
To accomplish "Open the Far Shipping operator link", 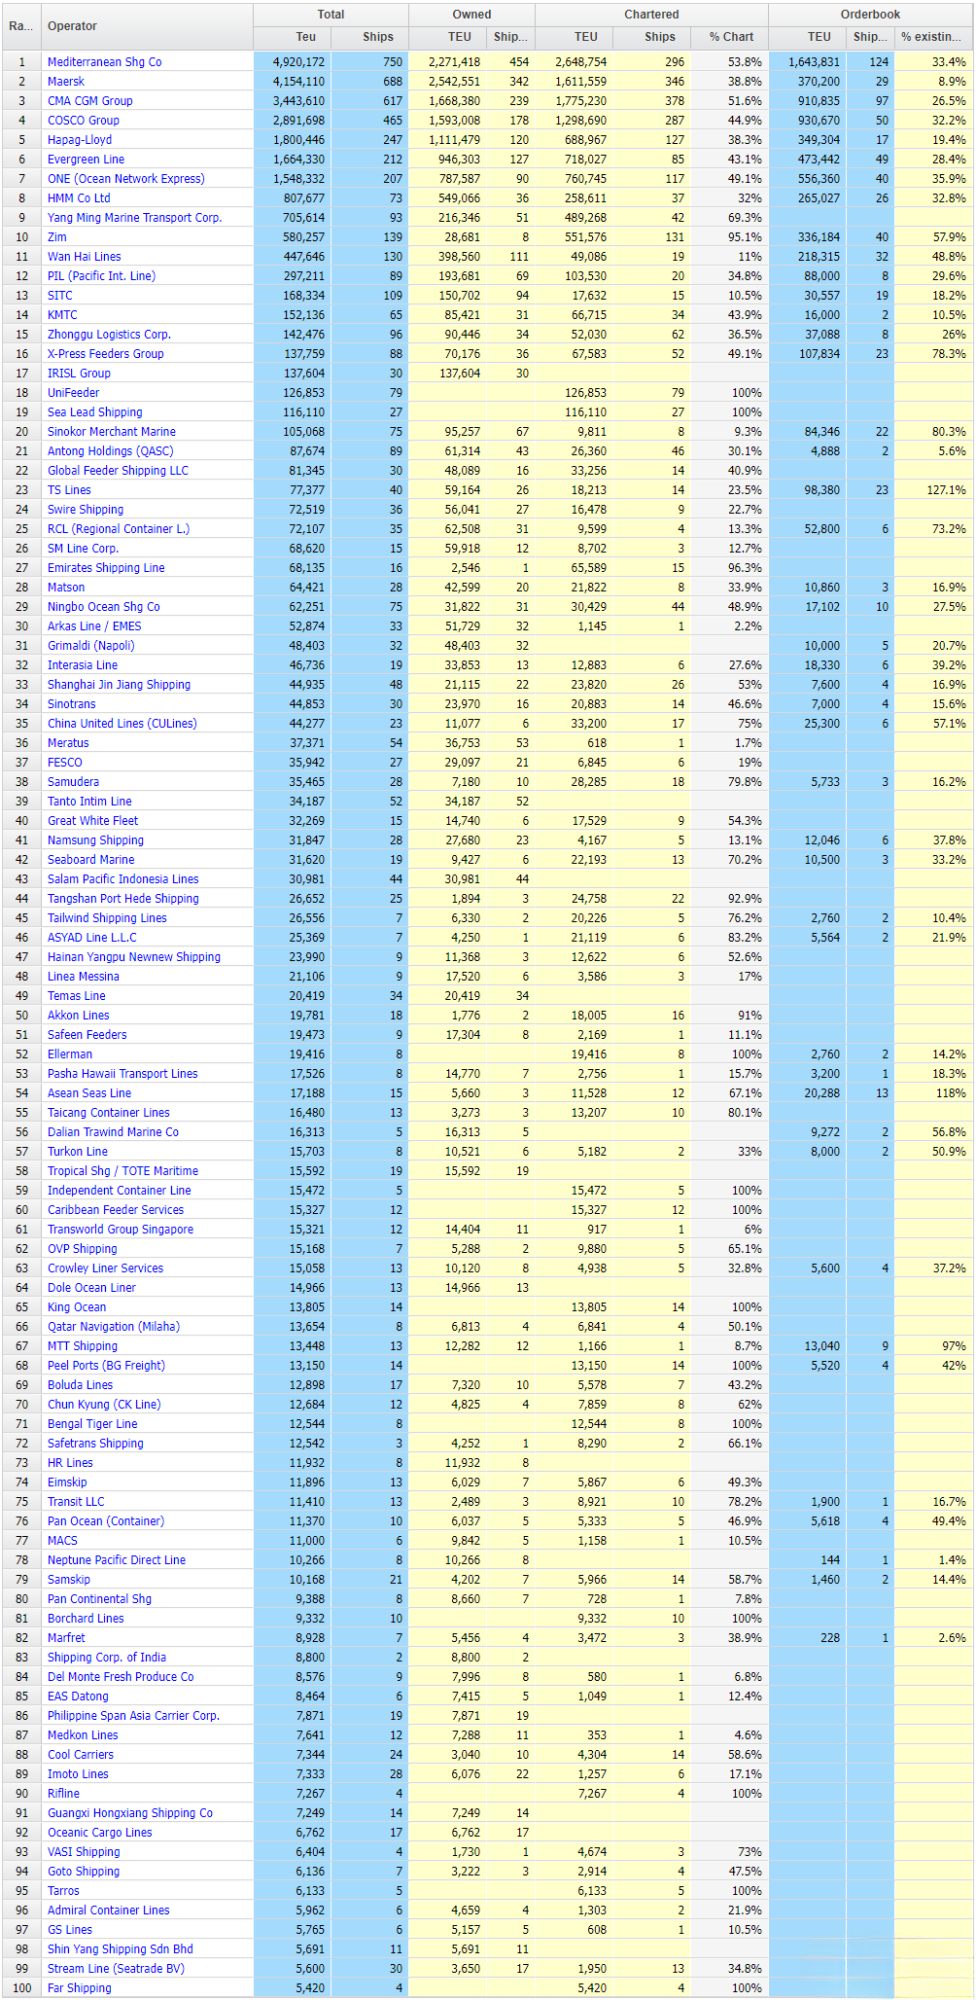I will (80, 1988).
